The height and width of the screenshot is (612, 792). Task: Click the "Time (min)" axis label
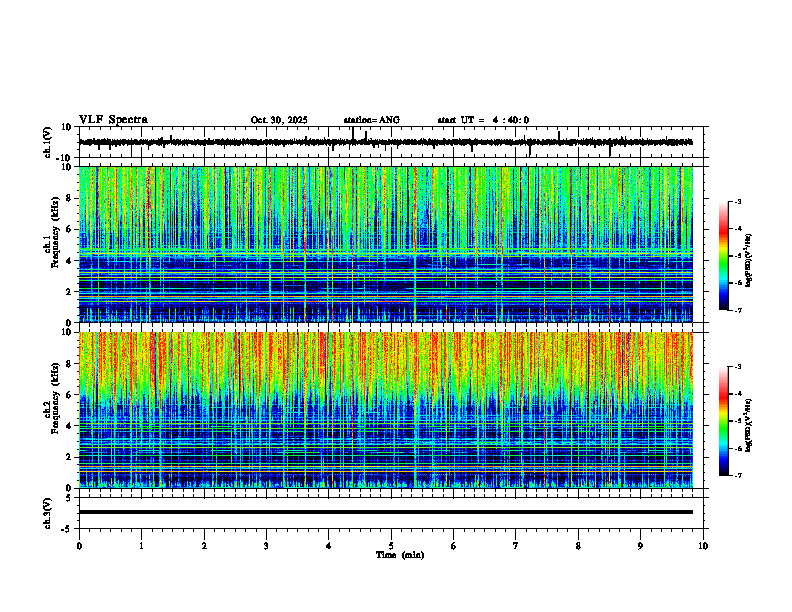pyautogui.click(x=400, y=555)
